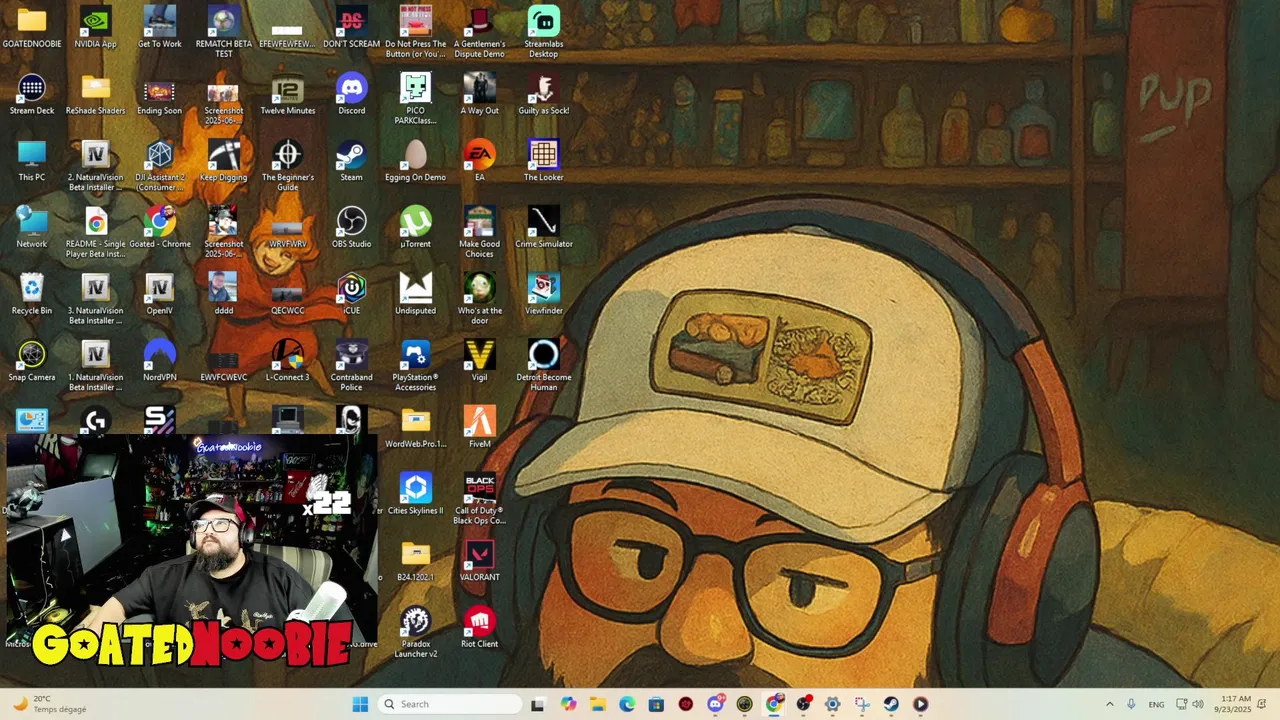Select the Network desktop icon
1280x720 pixels.
click(x=32, y=228)
